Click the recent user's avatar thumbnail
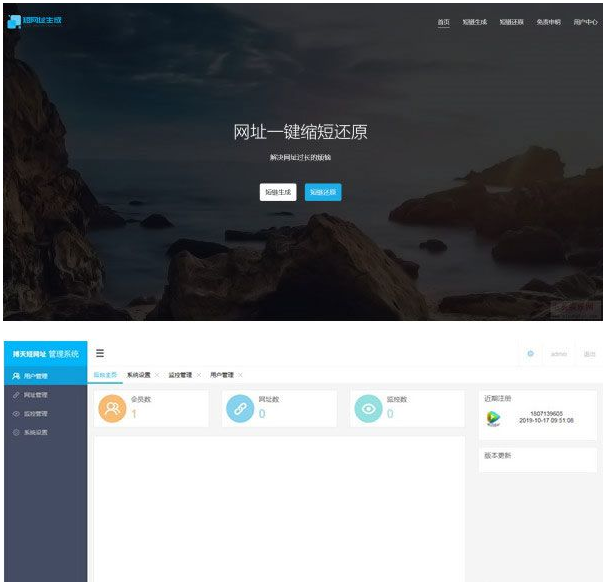Viewport: 606px width, 582px height. (493, 418)
